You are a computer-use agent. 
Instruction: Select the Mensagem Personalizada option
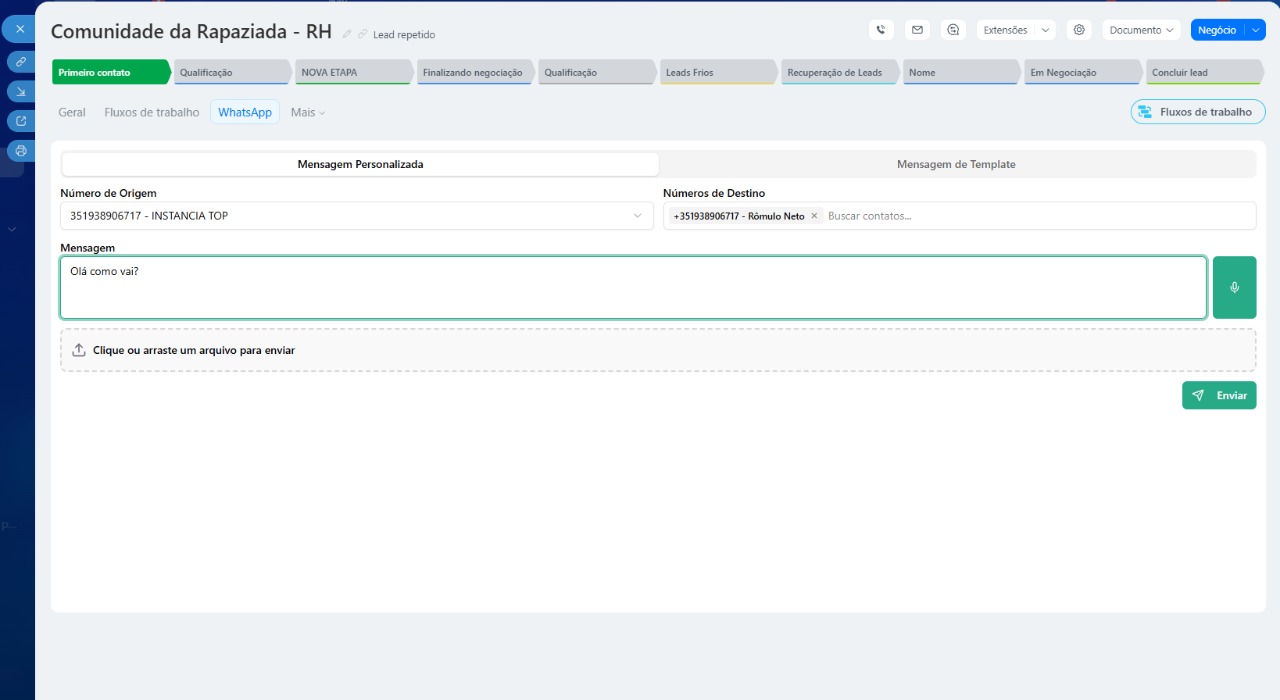click(360, 164)
